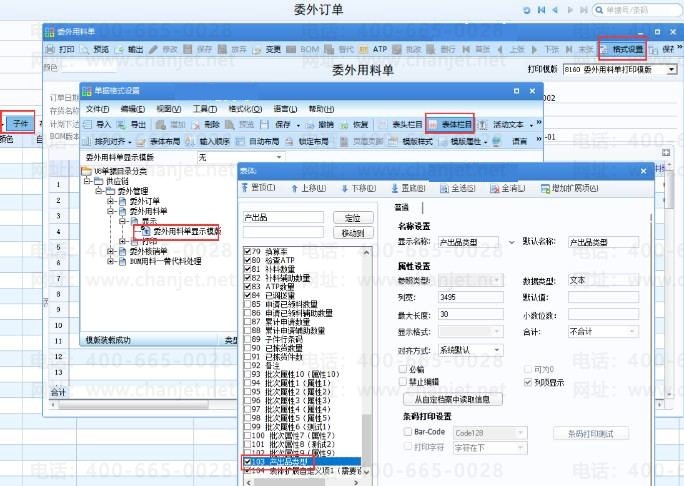The height and width of the screenshot is (486, 684).
Task: Click 打印 in the 委外用料单 toolbar
Action: click(x=61, y=49)
